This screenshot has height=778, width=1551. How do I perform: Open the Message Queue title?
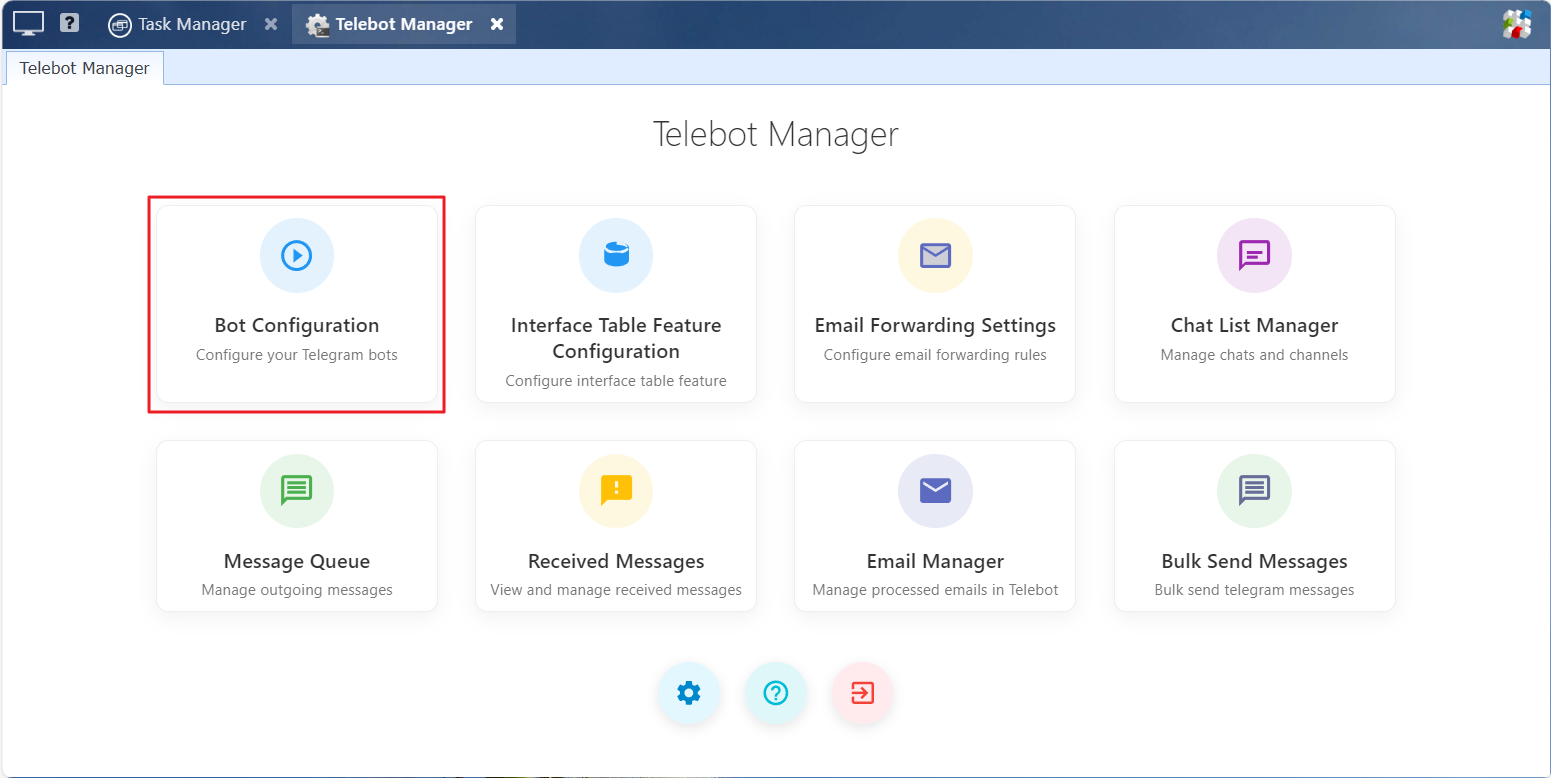297,561
